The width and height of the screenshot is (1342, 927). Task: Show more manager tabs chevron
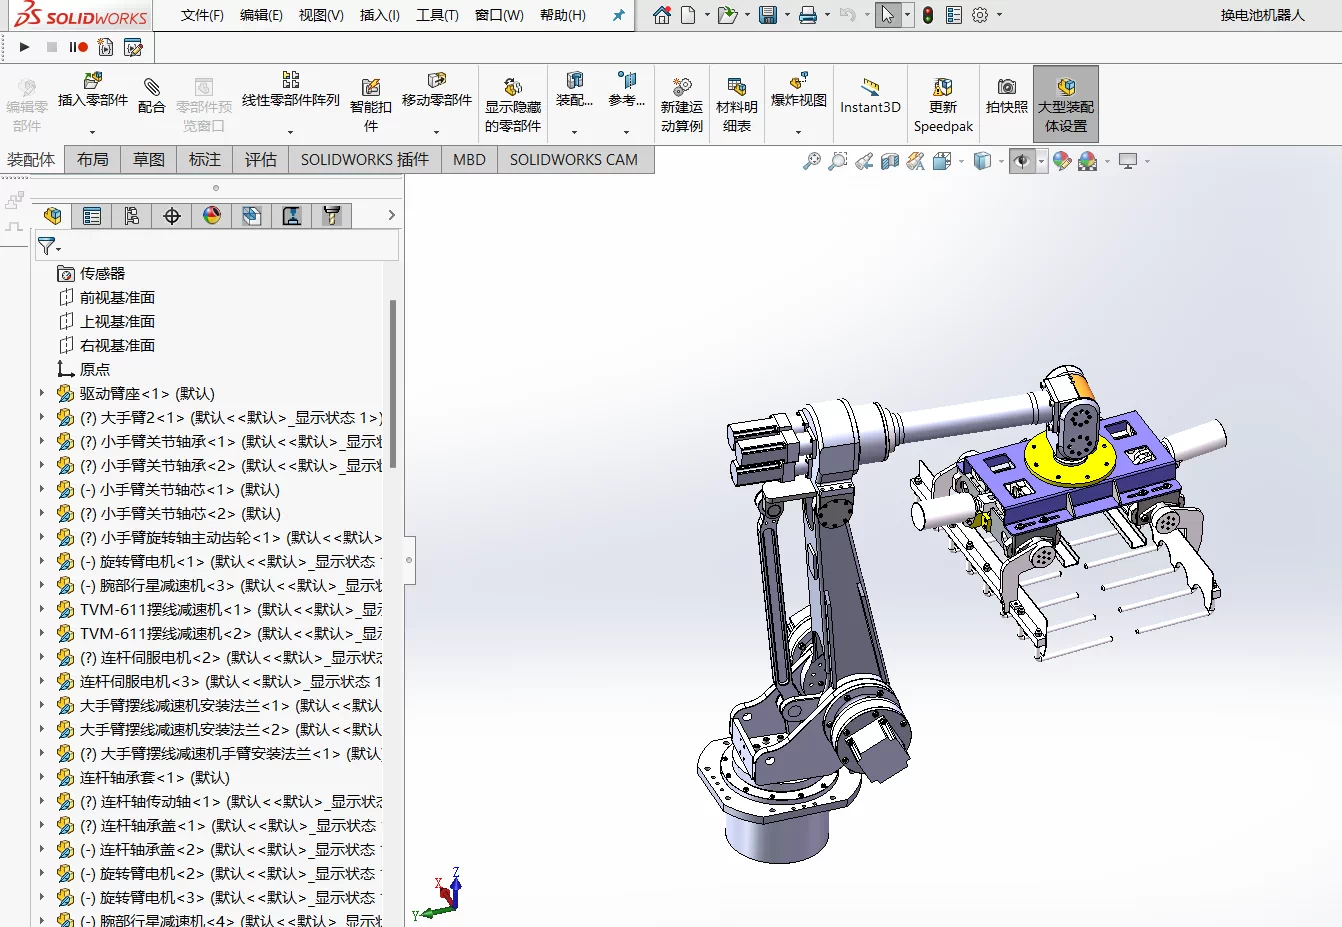pos(391,215)
